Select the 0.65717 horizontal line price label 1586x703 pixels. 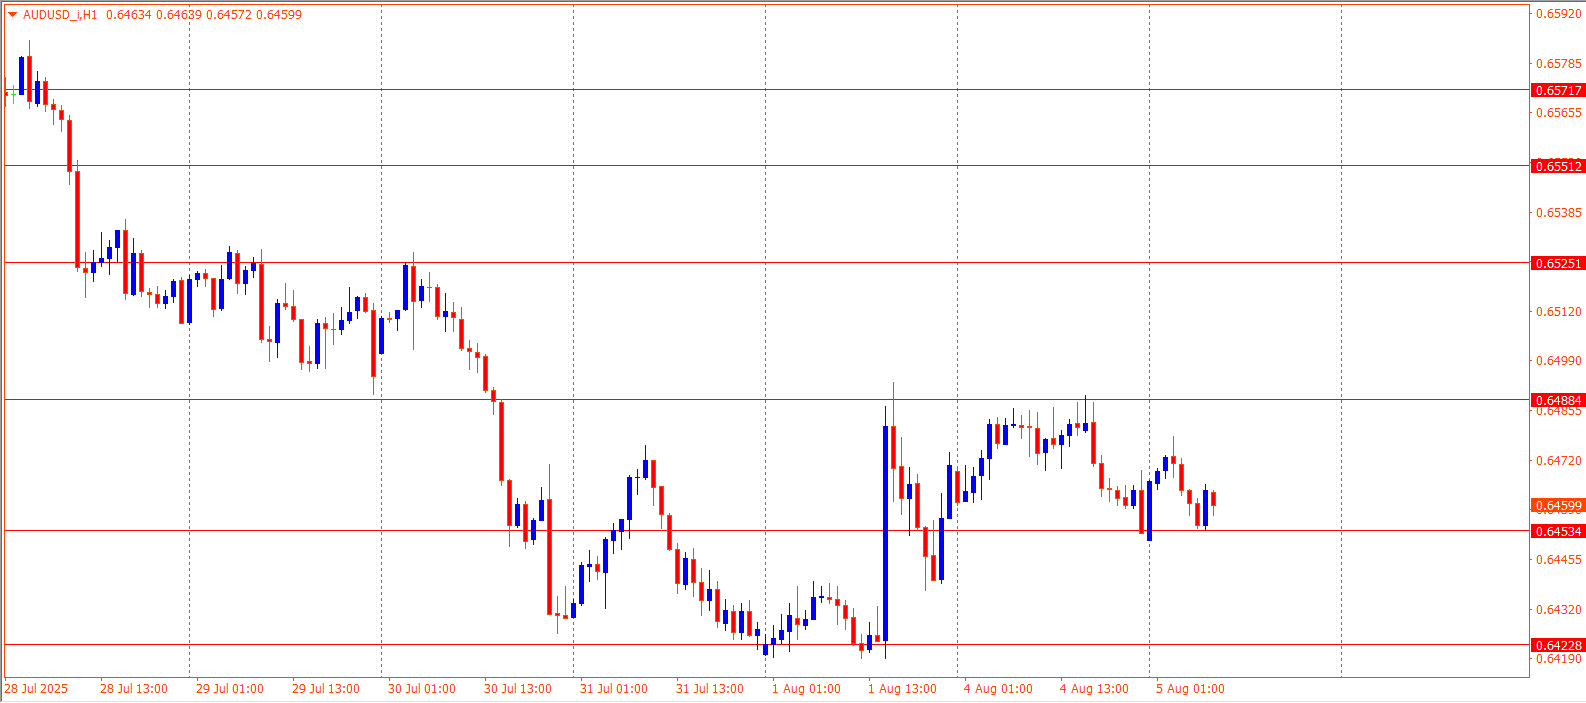click(1558, 90)
